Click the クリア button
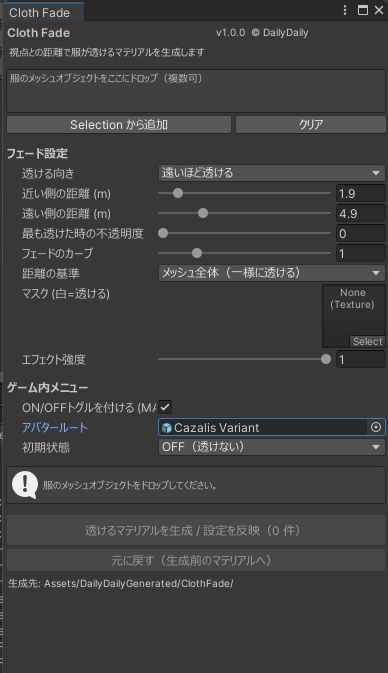The height and width of the screenshot is (673, 388). pyautogui.click(x=311, y=125)
